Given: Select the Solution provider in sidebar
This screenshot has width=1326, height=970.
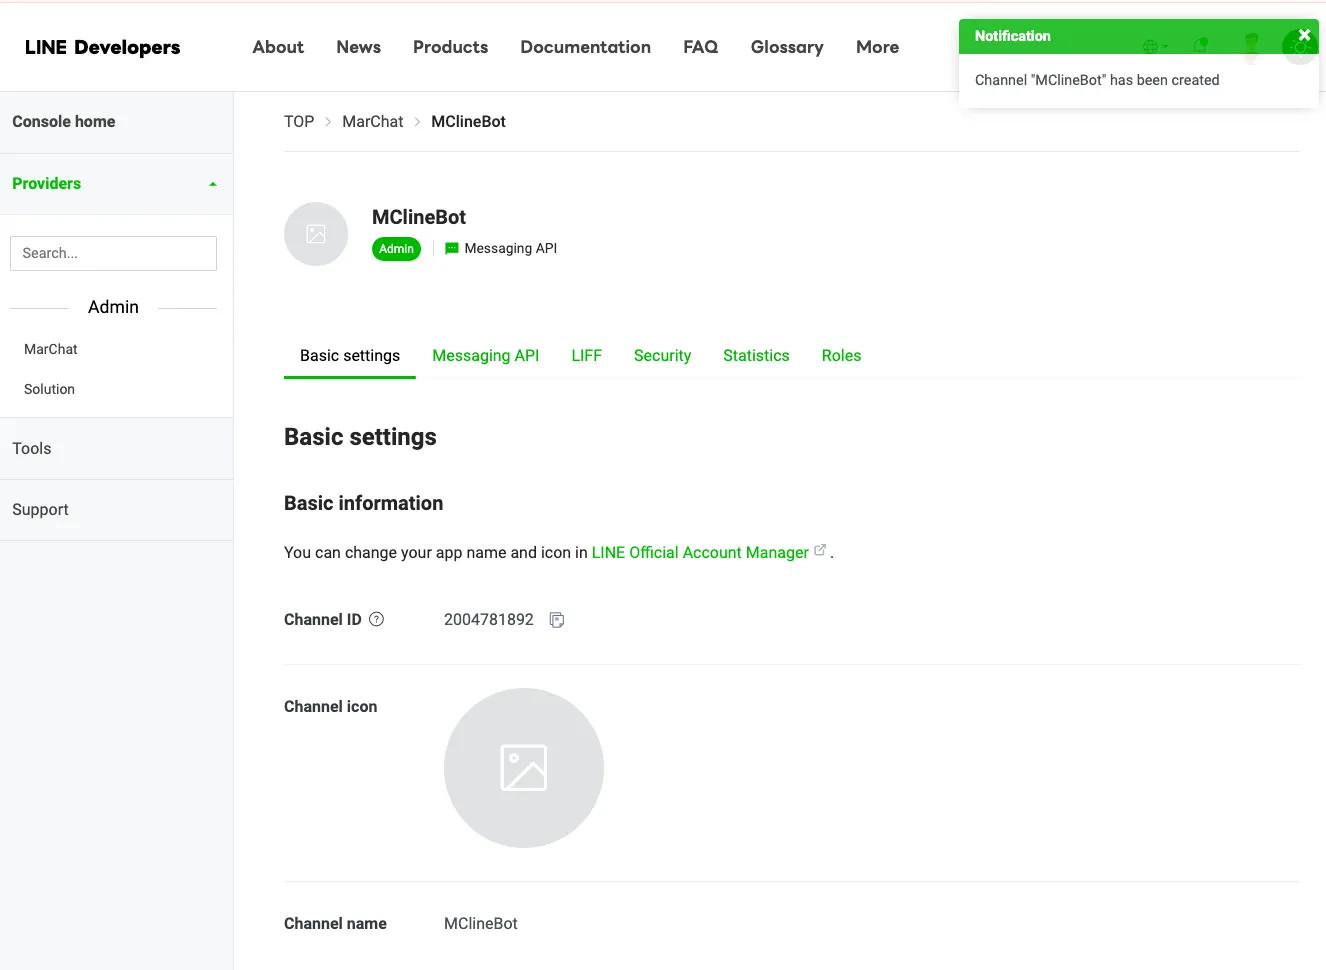Looking at the screenshot, I should pyautogui.click(x=50, y=389).
